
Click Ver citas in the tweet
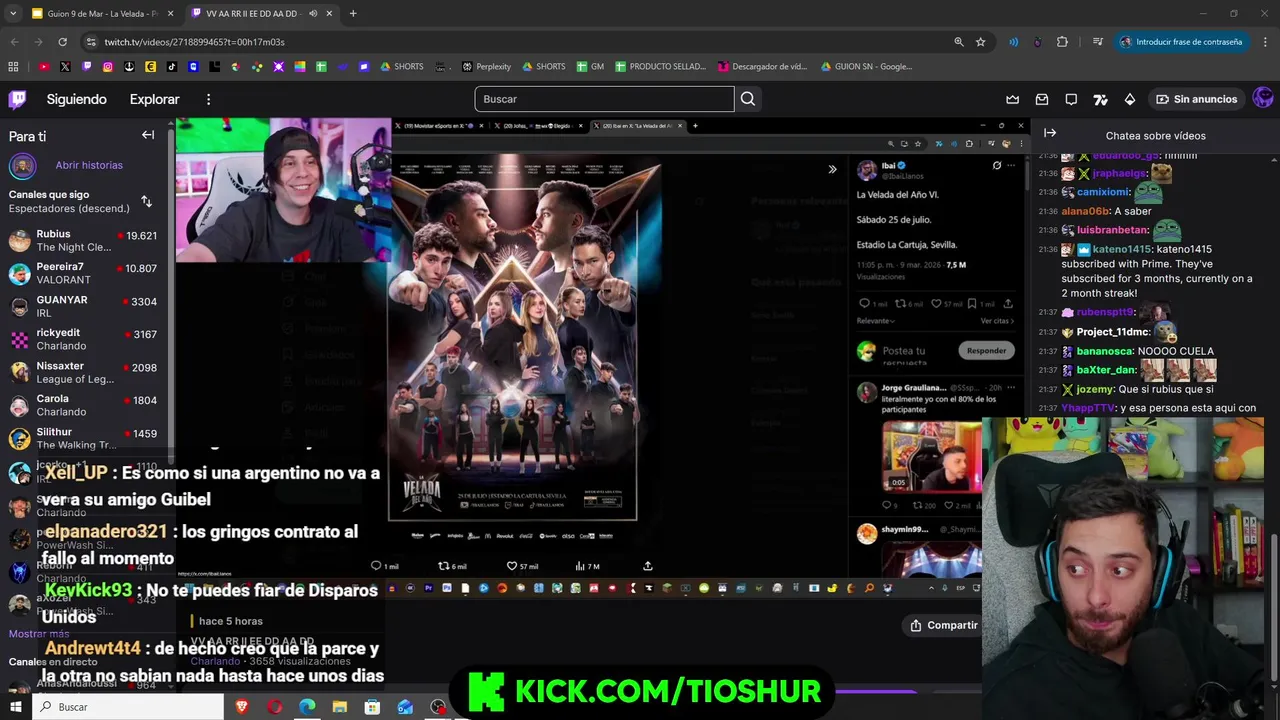click(996, 321)
